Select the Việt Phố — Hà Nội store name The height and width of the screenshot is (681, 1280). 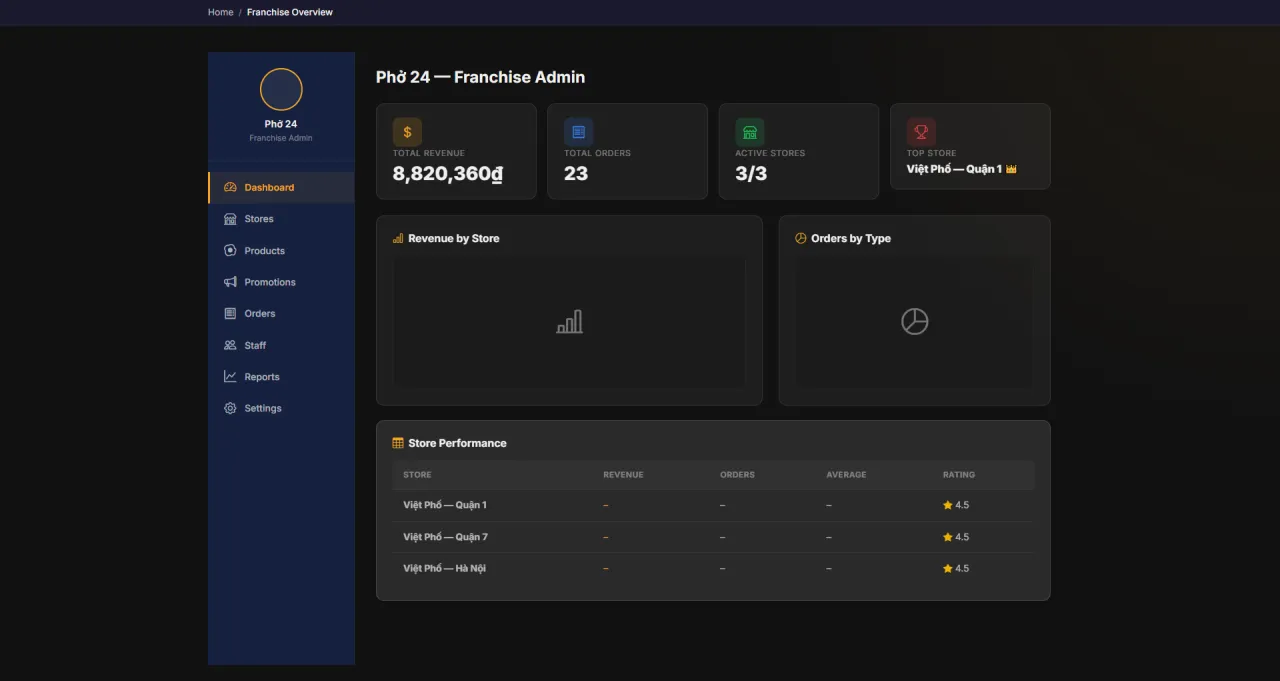(x=444, y=568)
